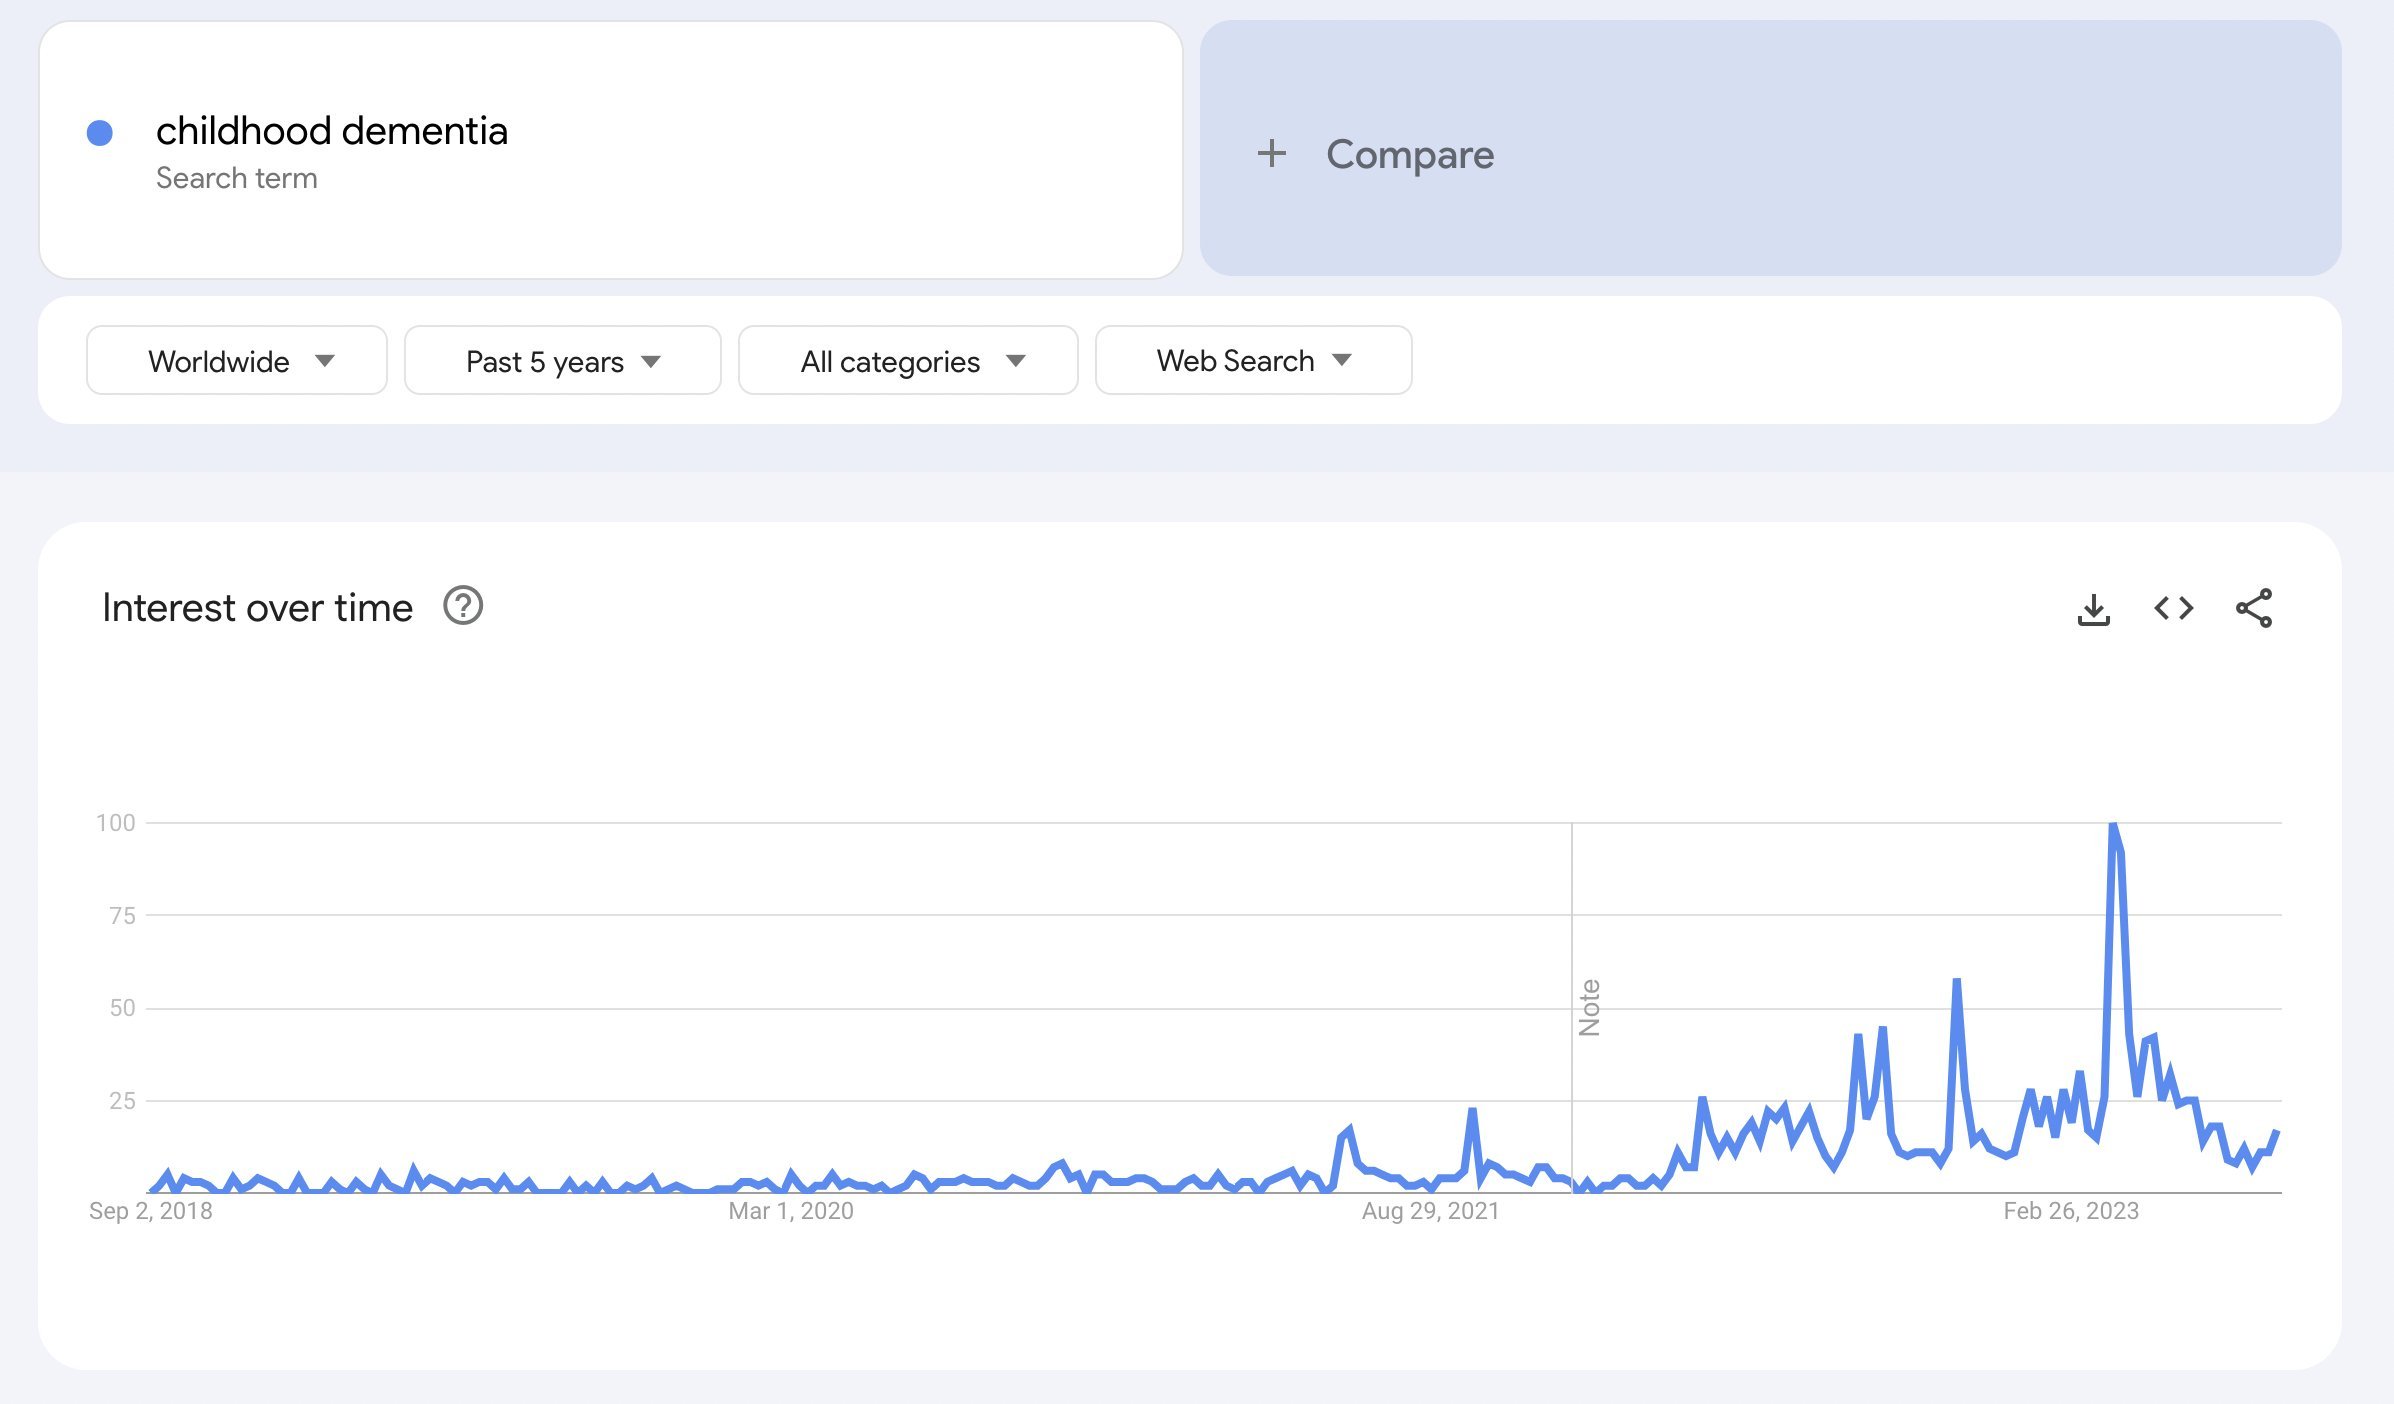Expand the Web Search type dropdown
The height and width of the screenshot is (1404, 2394).
[x=1253, y=361]
